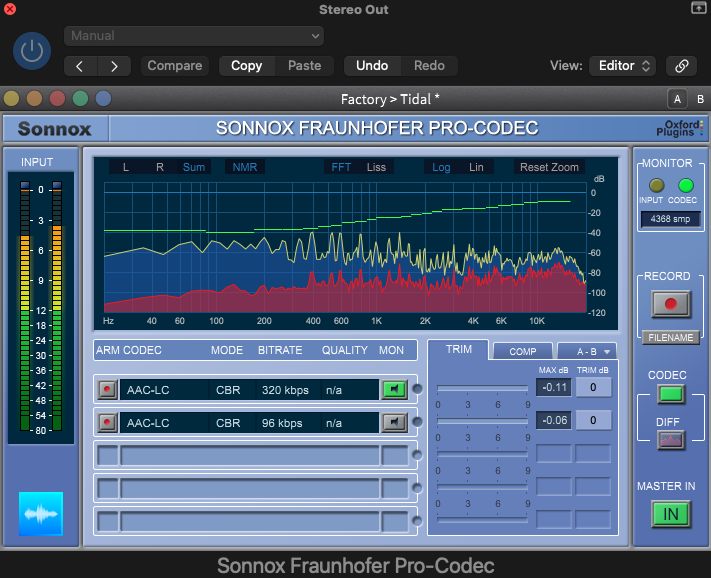
Task: Set frequency scale to Lin
Action: click(476, 167)
